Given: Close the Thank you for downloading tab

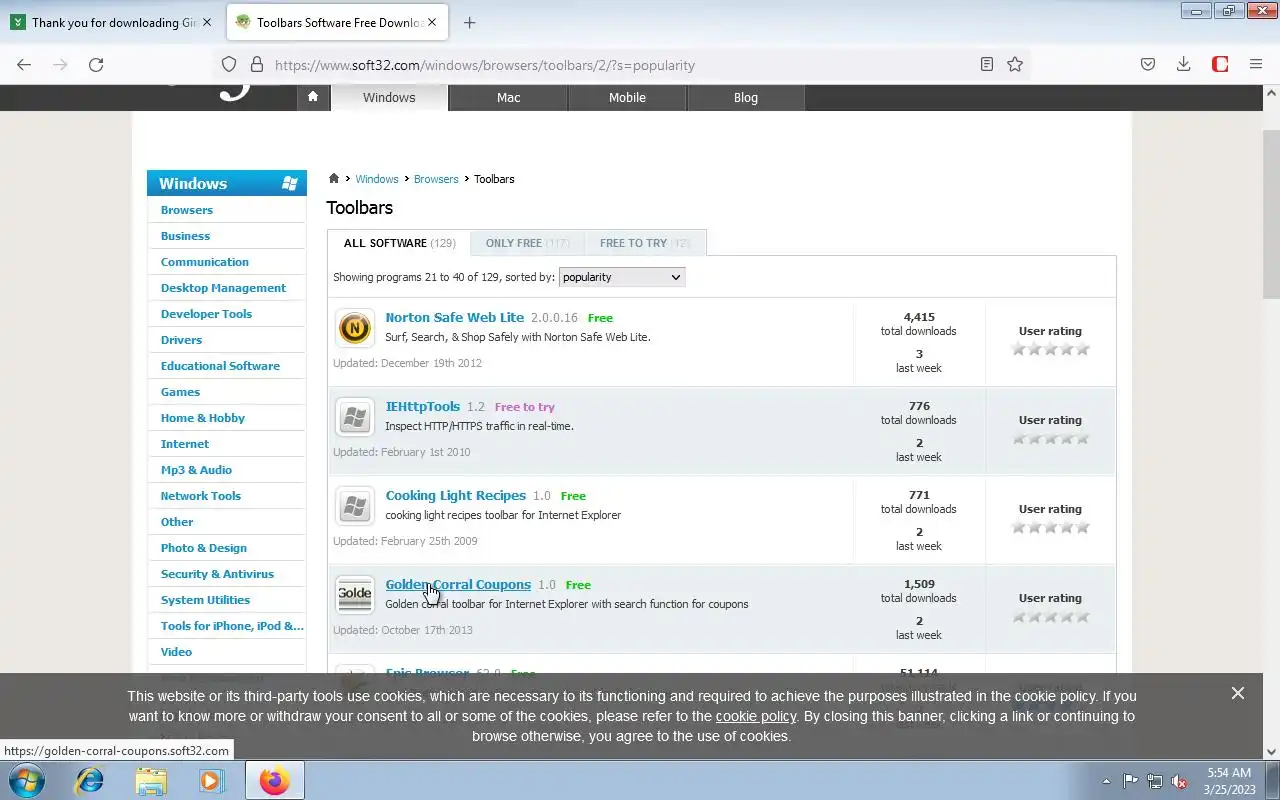Looking at the screenshot, I should pyautogui.click(x=207, y=22).
